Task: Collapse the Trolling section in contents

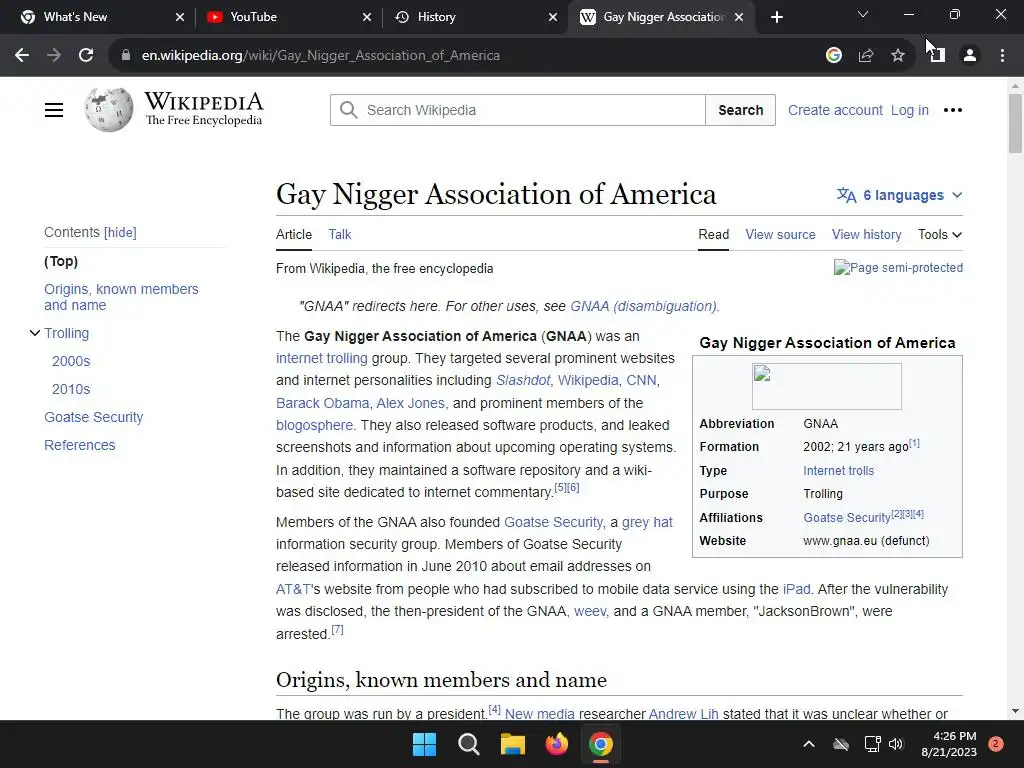Action: coord(35,333)
